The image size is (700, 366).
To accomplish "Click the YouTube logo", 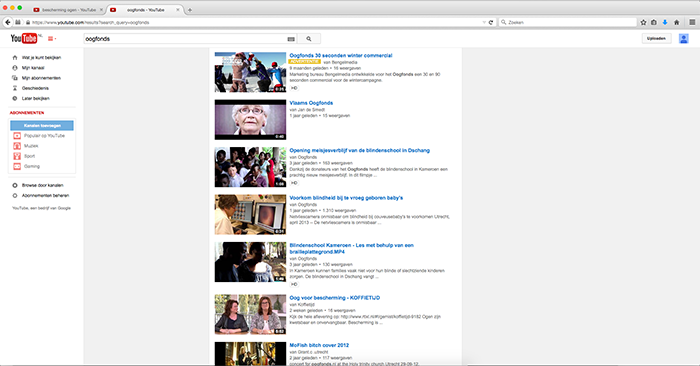I will [x=24, y=38].
